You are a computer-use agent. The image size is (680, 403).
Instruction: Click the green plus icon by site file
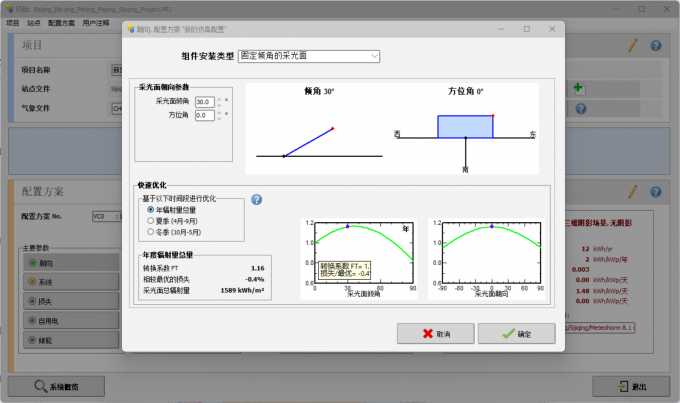[x=578, y=88]
